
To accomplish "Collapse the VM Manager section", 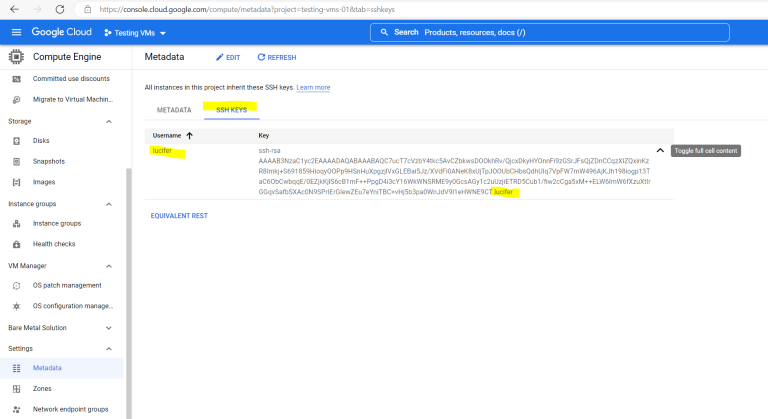I will 109,266.
